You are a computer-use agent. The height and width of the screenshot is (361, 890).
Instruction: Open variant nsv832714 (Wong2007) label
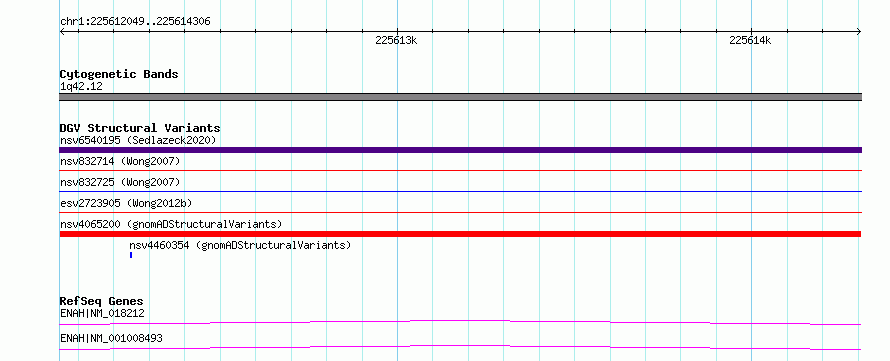click(x=120, y=162)
